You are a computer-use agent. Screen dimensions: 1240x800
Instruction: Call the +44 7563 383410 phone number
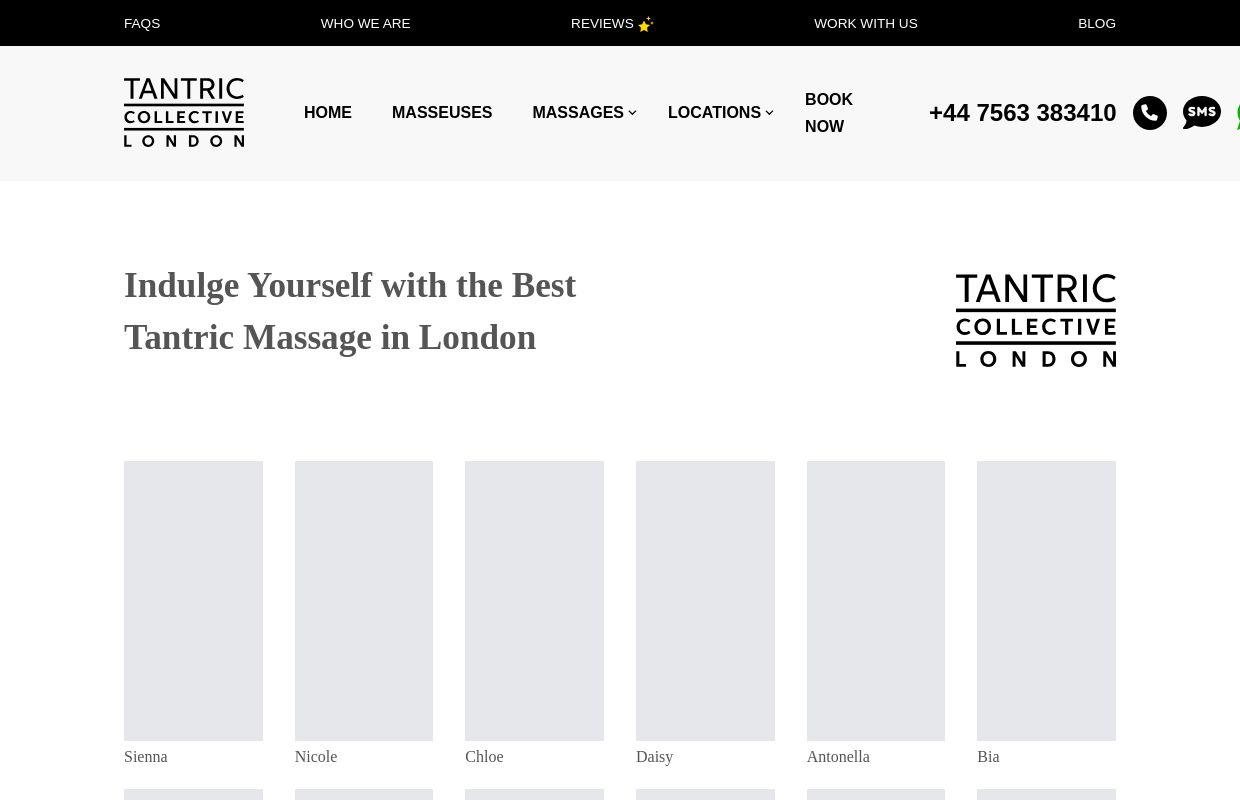click(x=1022, y=113)
